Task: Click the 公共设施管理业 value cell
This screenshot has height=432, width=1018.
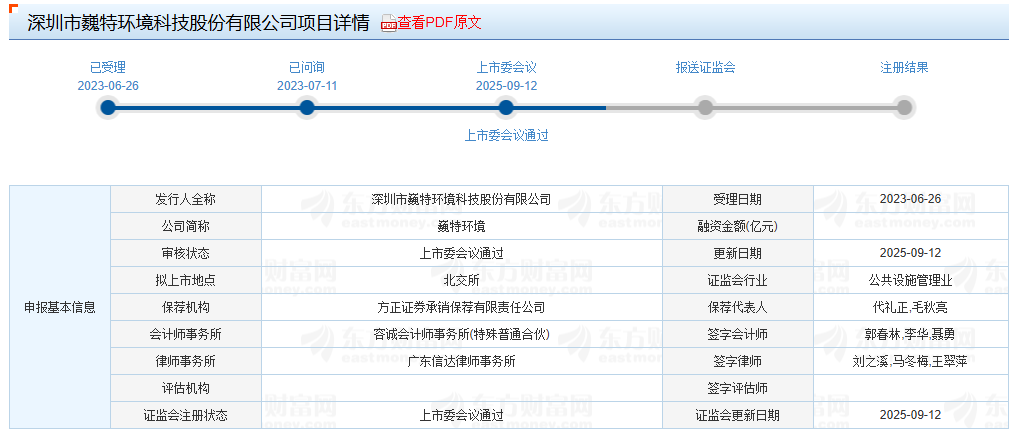Action: pyautogui.click(x=910, y=281)
